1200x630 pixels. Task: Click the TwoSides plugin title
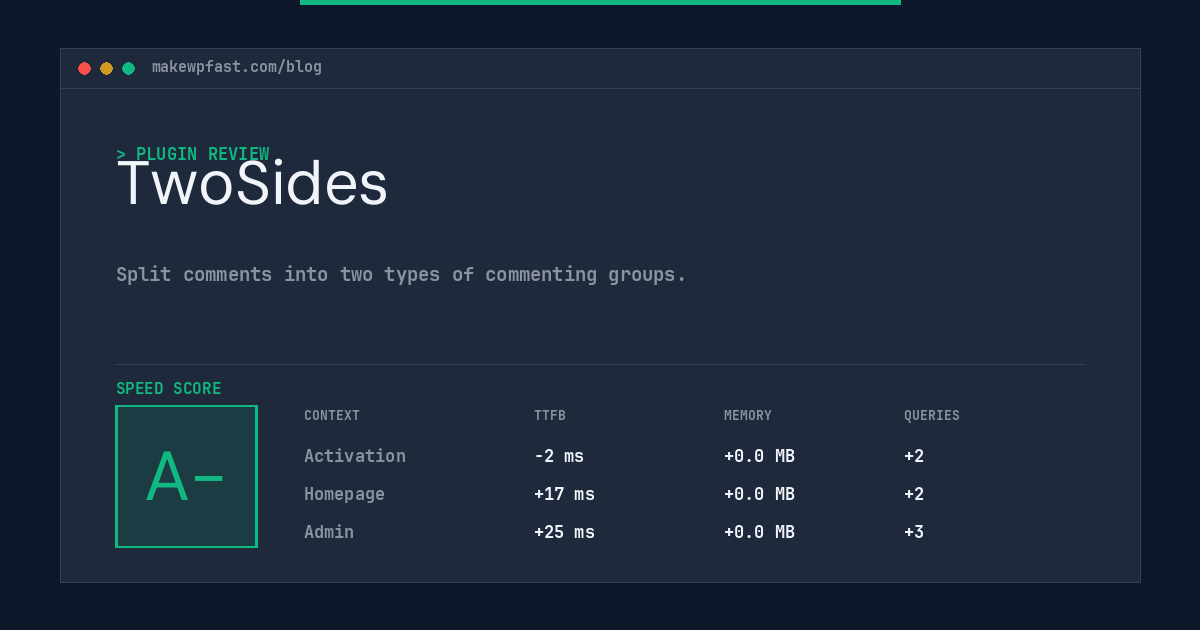coord(252,184)
